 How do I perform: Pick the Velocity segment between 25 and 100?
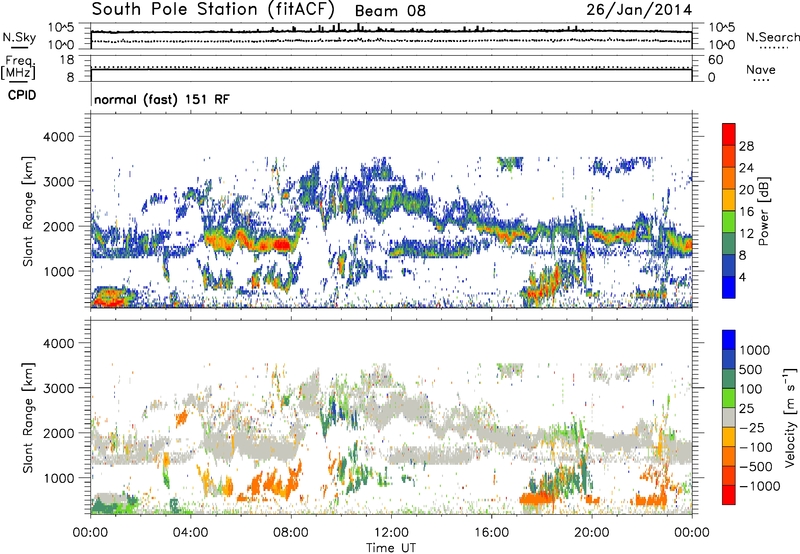pos(729,398)
